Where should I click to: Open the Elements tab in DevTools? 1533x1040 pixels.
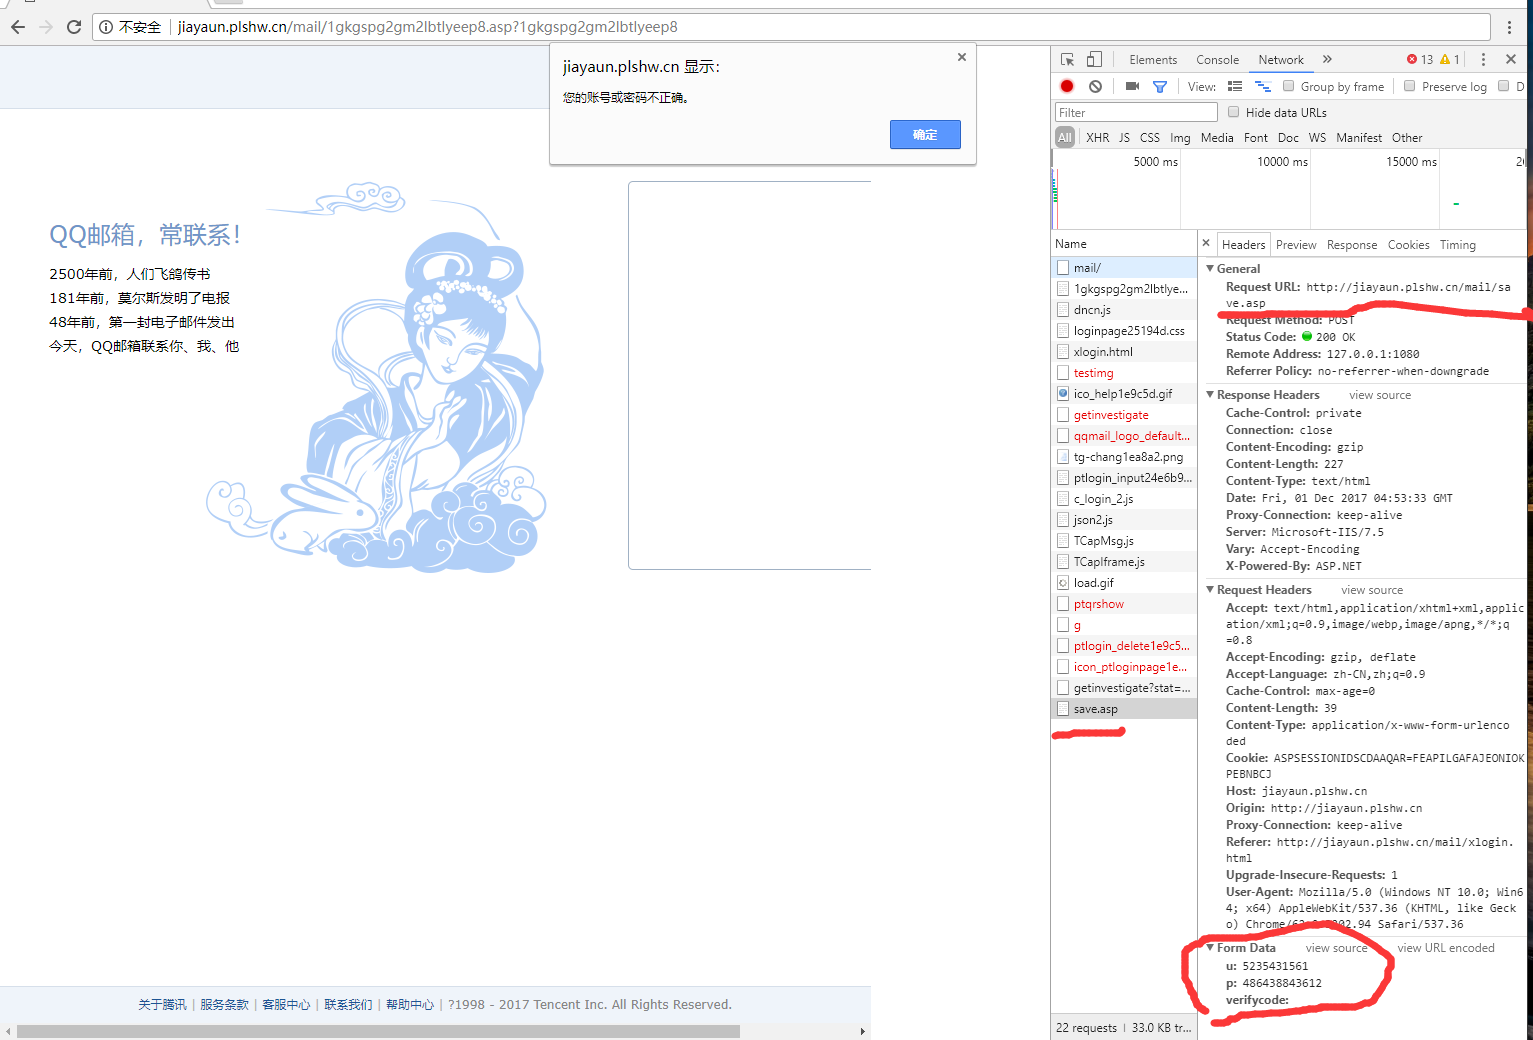coord(1153,60)
